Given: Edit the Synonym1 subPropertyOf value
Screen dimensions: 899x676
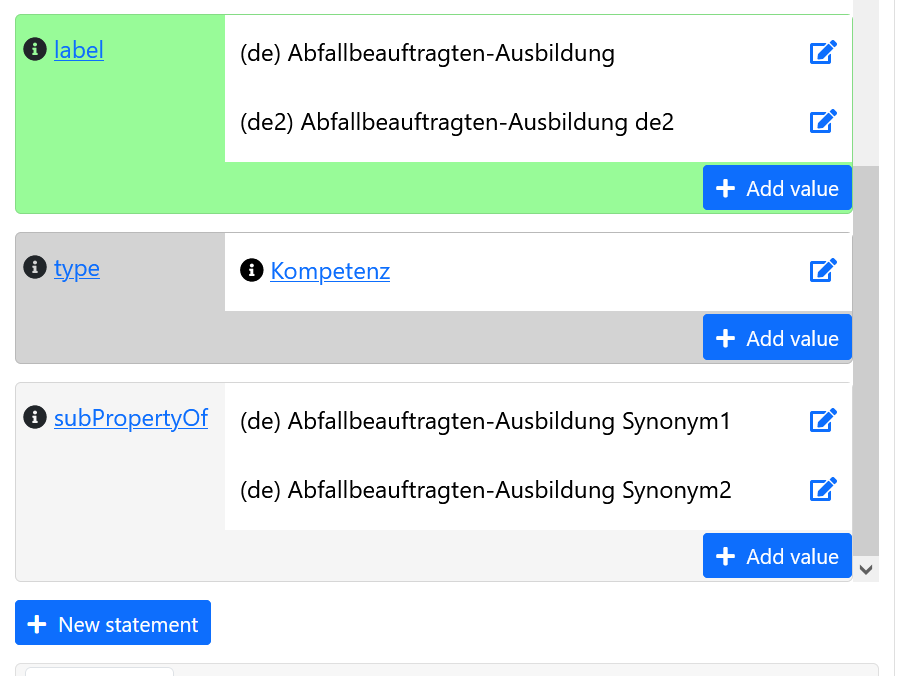Looking at the screenshot, I should coord(823,420).
